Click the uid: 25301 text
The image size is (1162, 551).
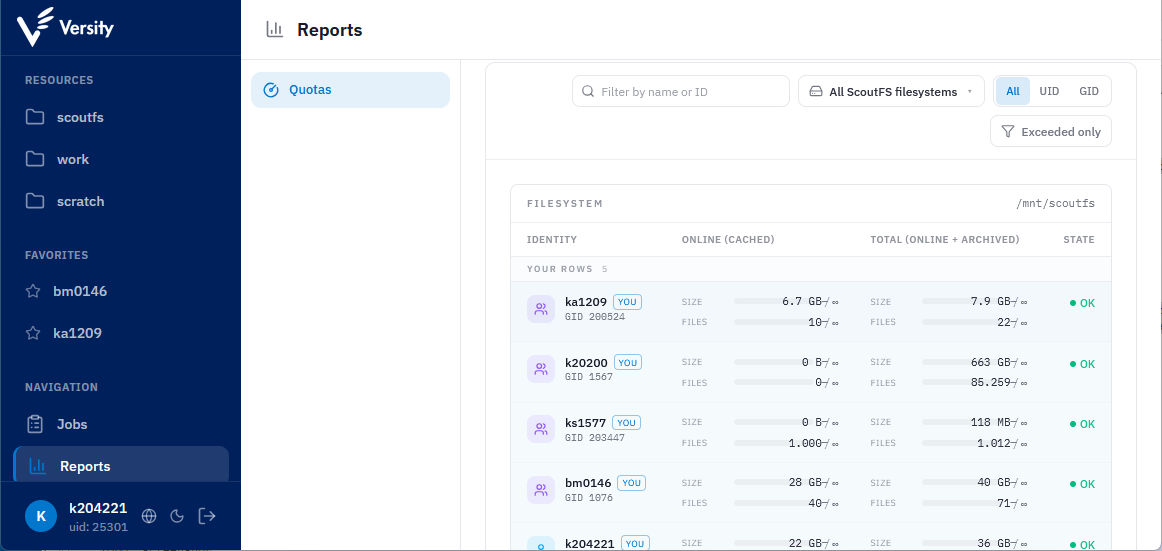coord(99,527)
